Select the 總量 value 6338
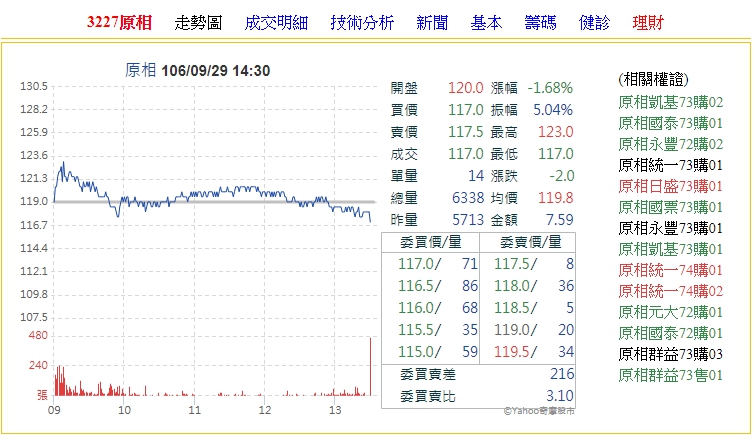Viewport: 753px width, 435px height. (x=468, y=198)
